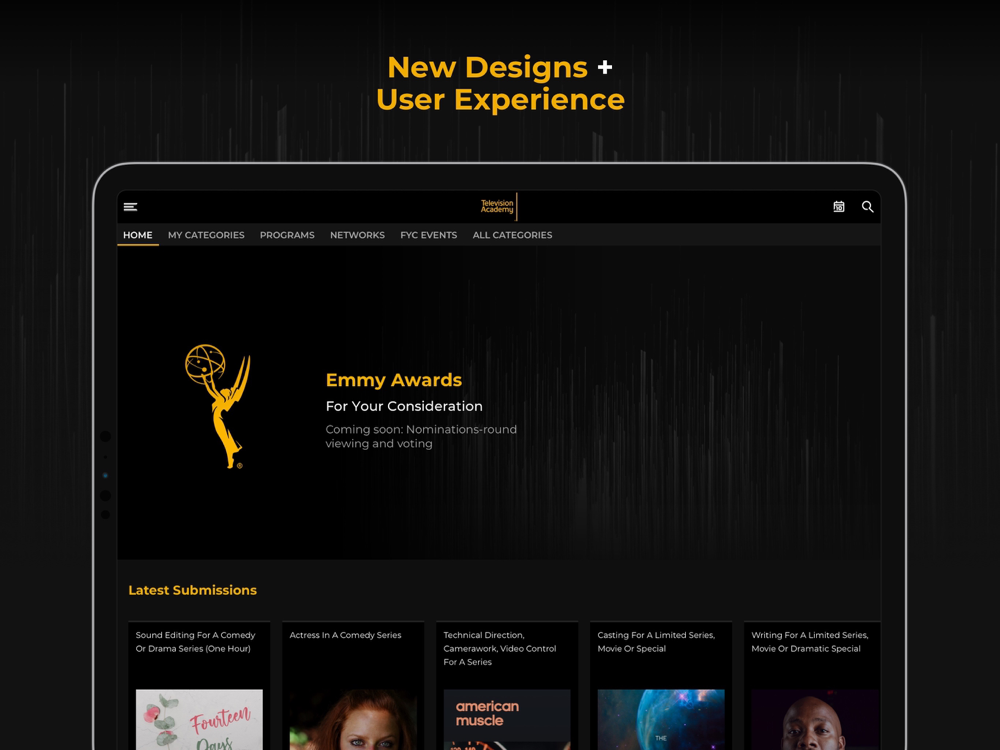Open Technical Direction, Camerawork category card
1000x750 pixels.
tap(507, 686)
